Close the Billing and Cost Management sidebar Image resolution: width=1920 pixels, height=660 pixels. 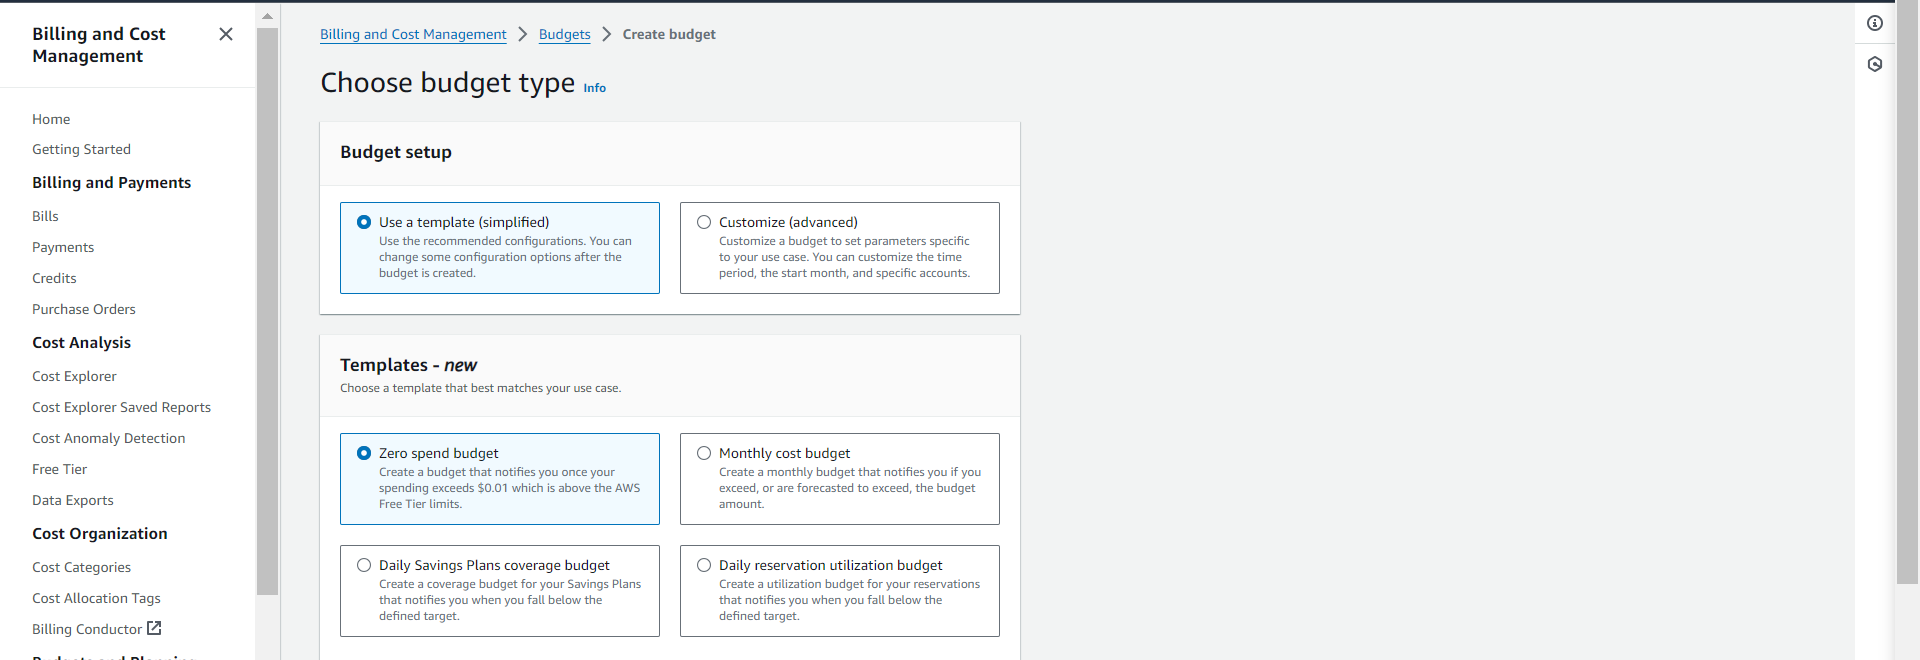pos(225,33)
